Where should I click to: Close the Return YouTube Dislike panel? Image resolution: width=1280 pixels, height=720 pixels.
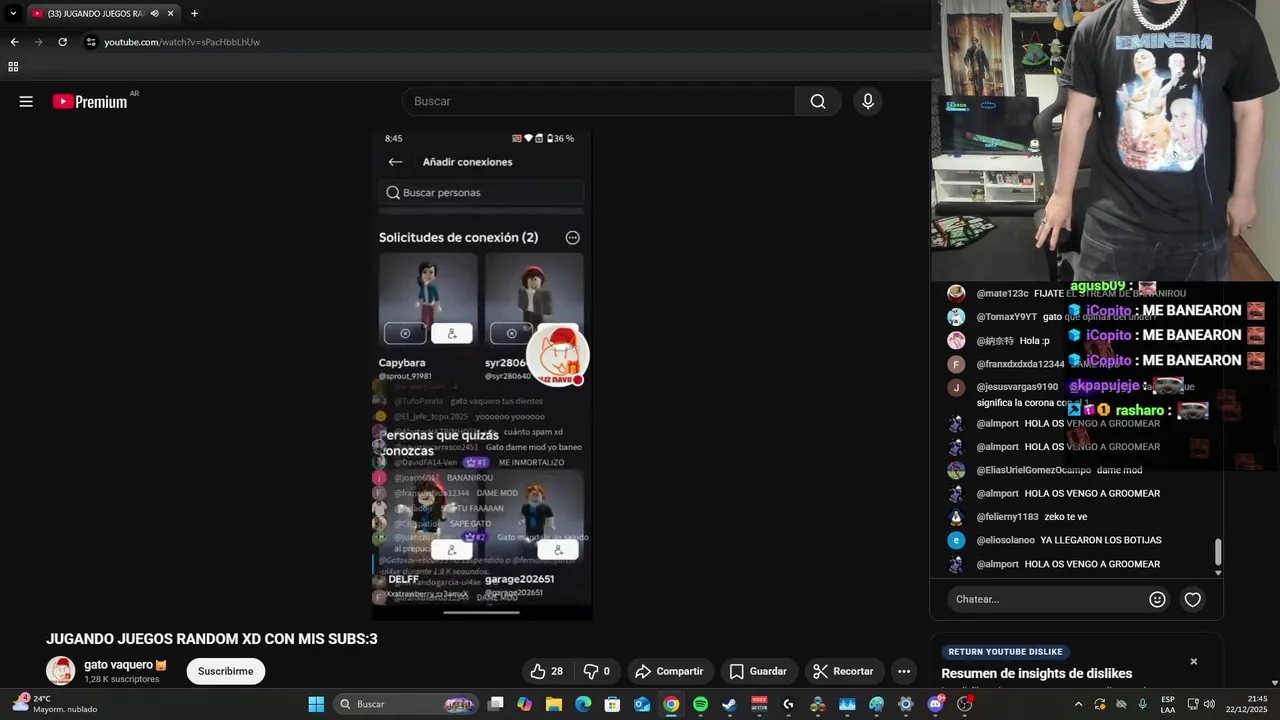coord(1193,661)
